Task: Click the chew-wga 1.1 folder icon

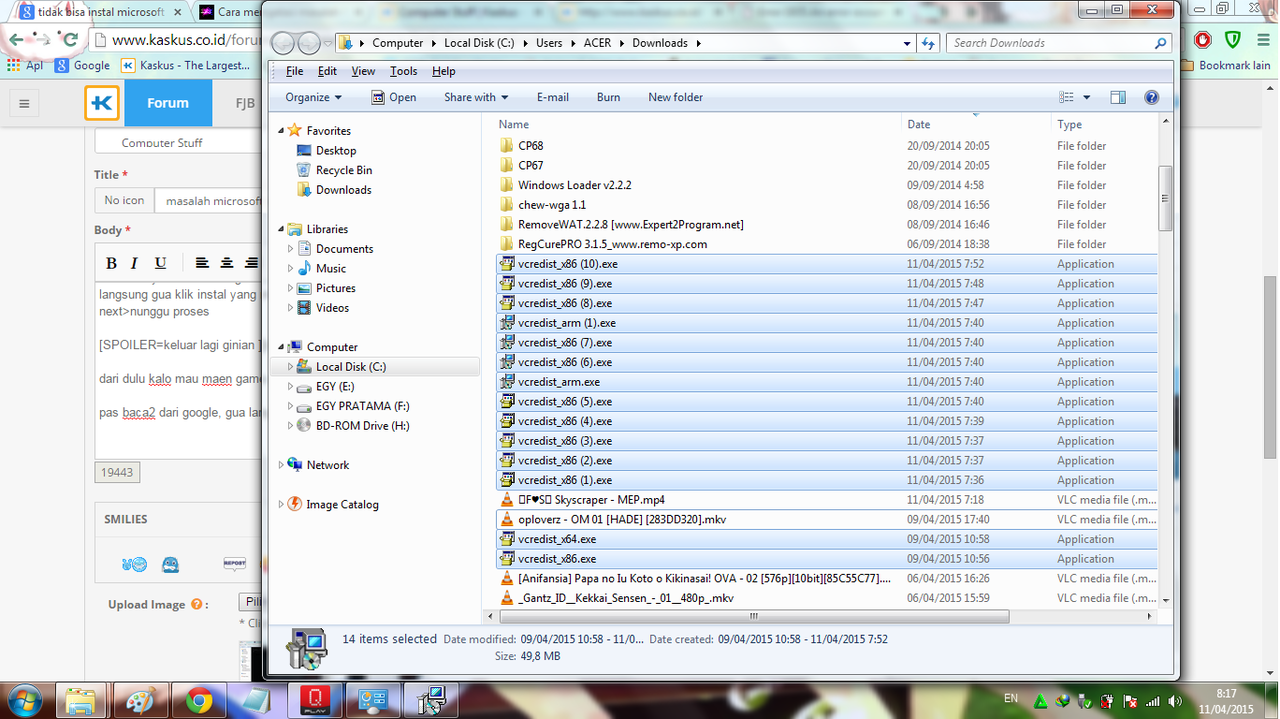Action: pos(507,205)
